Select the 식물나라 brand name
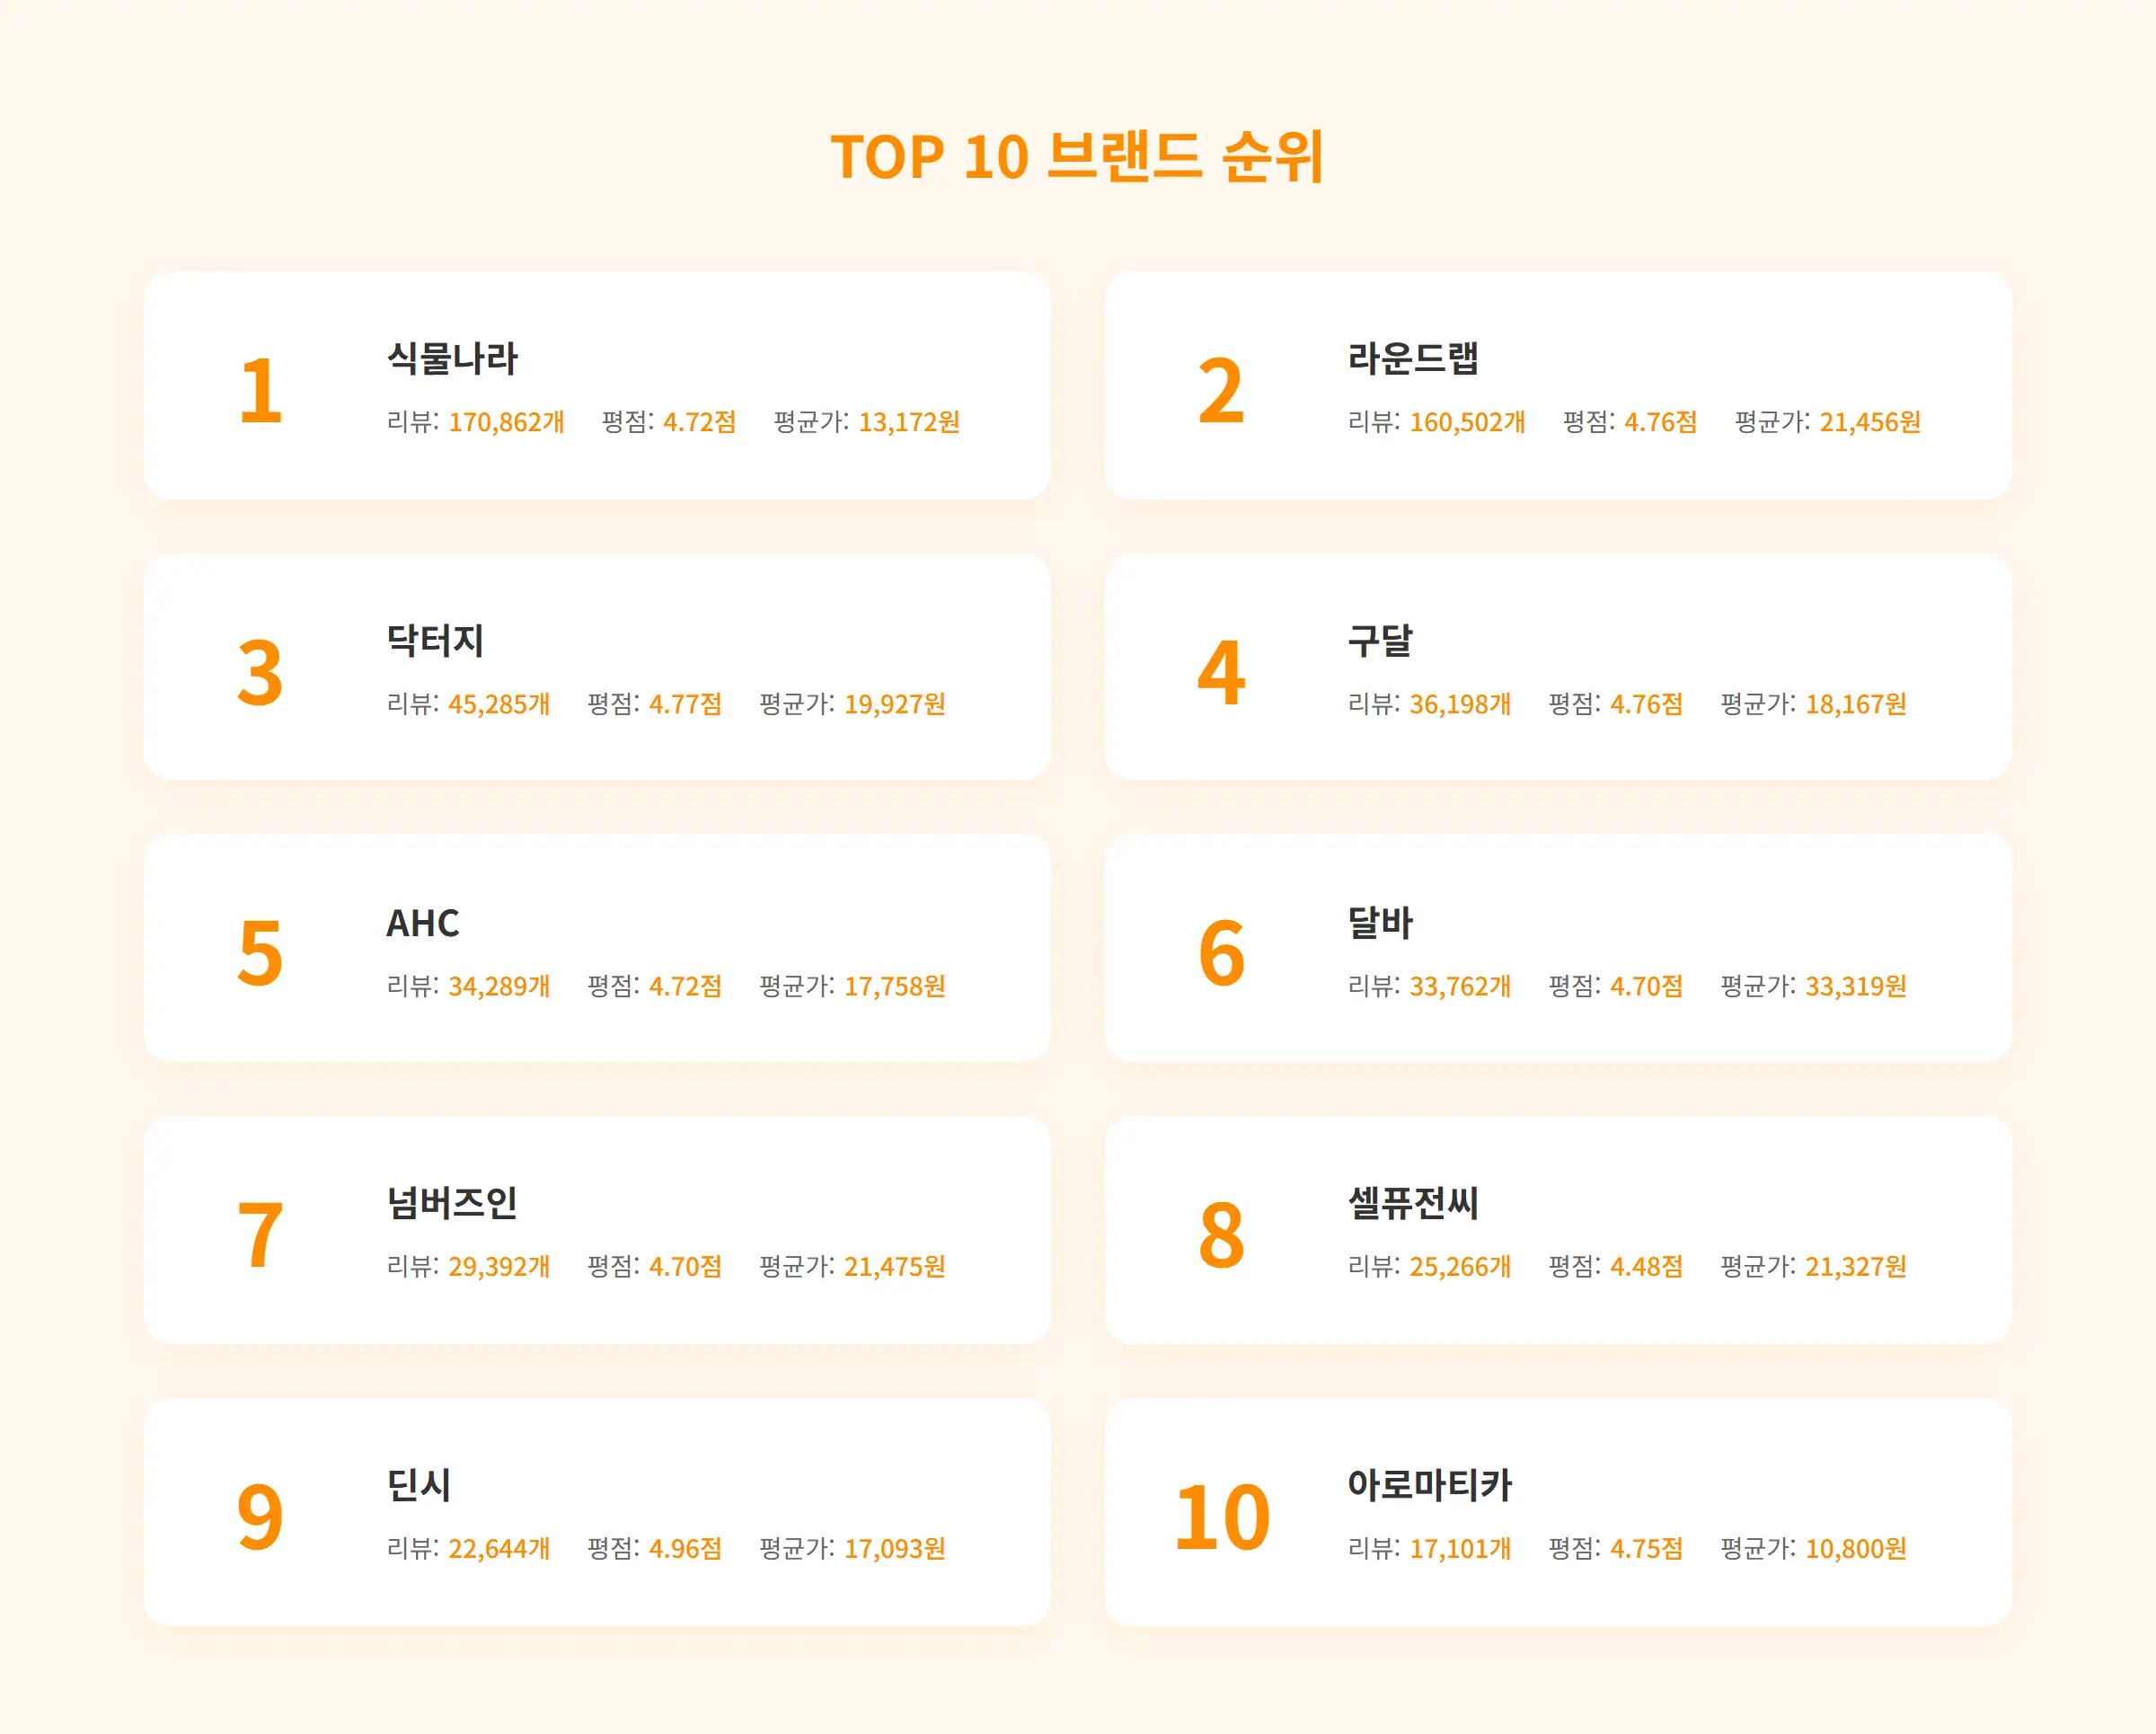The height and width of the screenshot is (1734, 2156). [452, 358]
